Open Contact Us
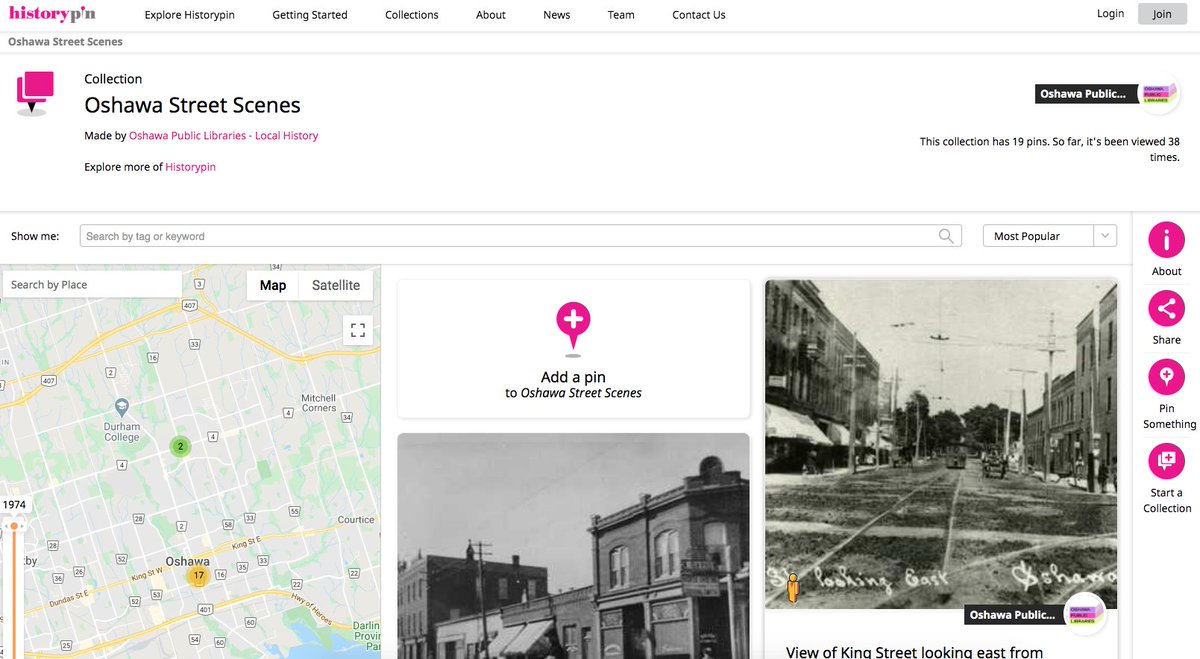Image resolution: width=1200 pixels, height=659 pixels. tap(699, 15)
